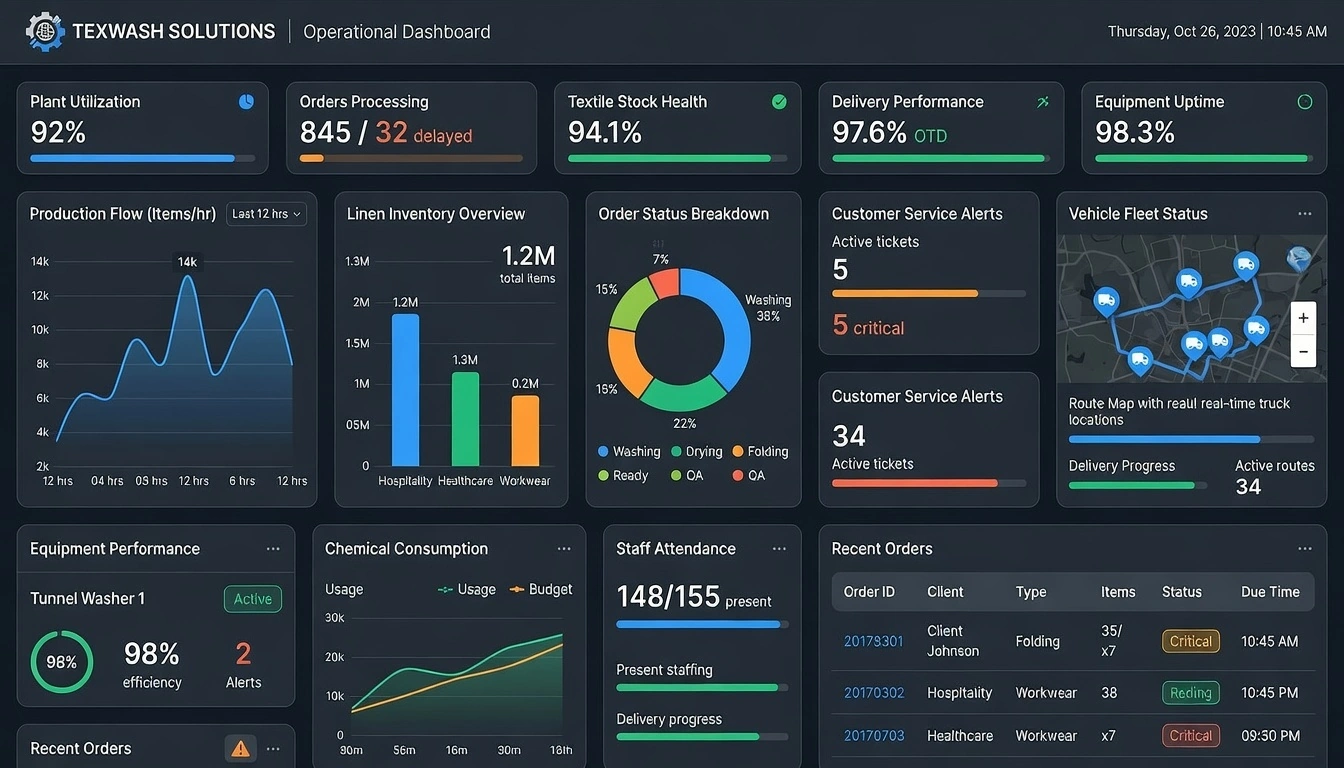Select a blue truck marker on the fleet map
1344x768 pixels.
click(1246, 265)
